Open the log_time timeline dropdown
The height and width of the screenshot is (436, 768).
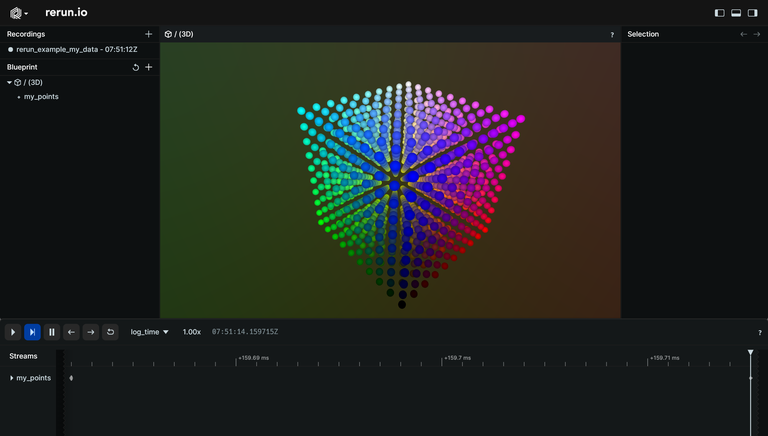[150, 332]
